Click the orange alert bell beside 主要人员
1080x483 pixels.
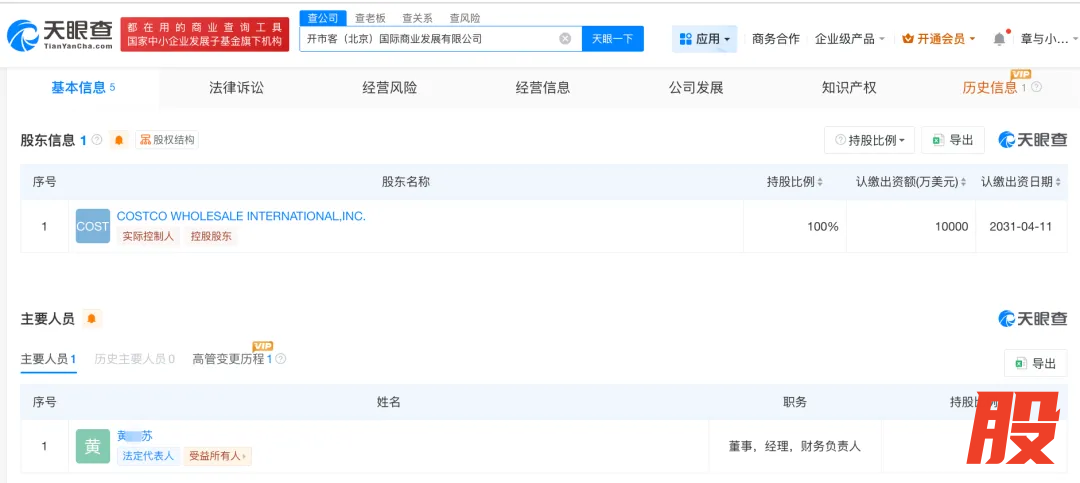click(x=92, y=319)
